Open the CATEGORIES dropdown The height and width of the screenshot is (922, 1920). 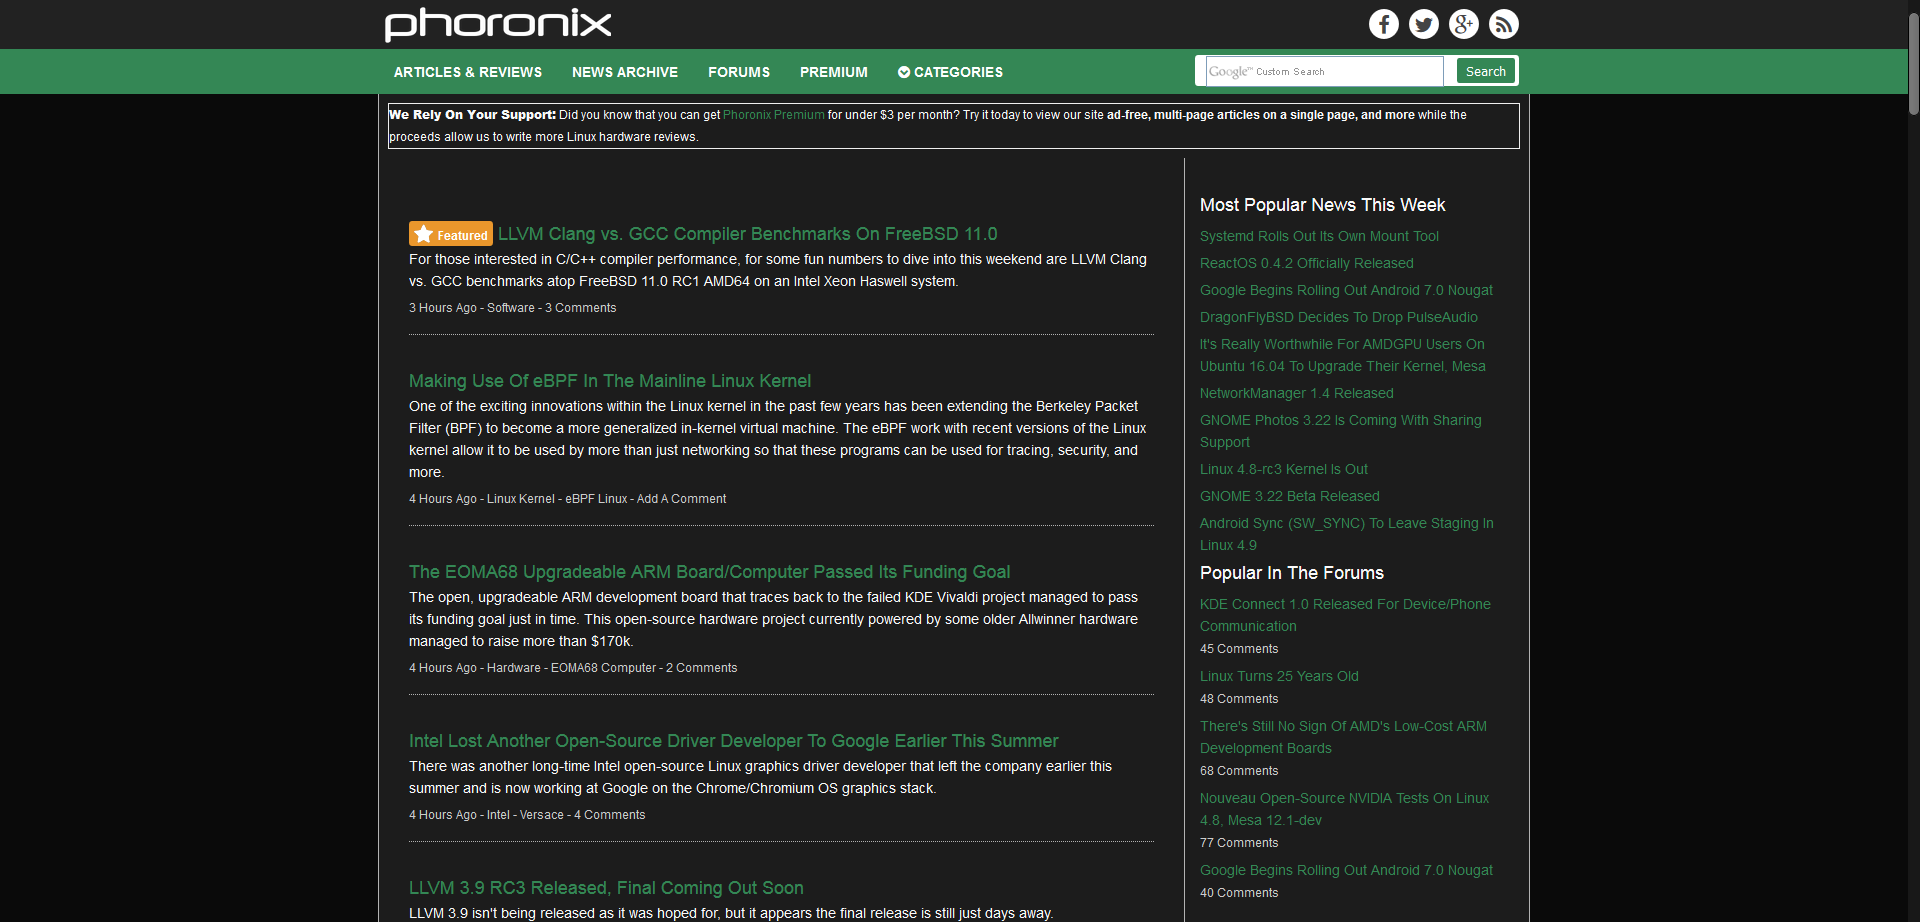[957, 72]
